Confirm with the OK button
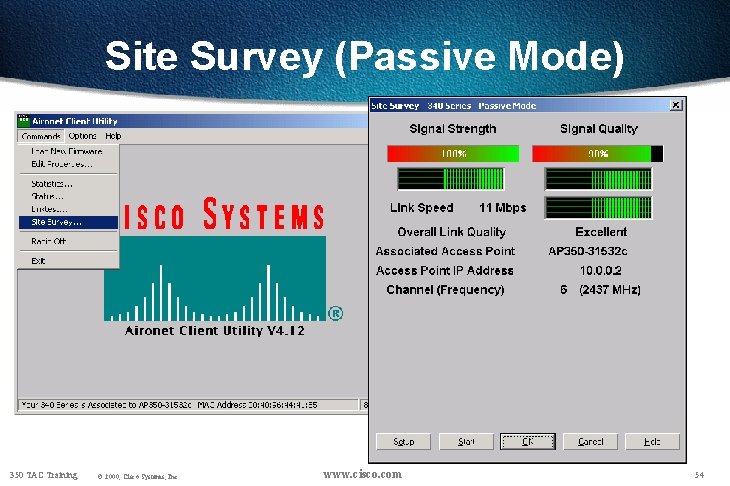Viewport: 730px width, 486px height. [x=527, y=441]
